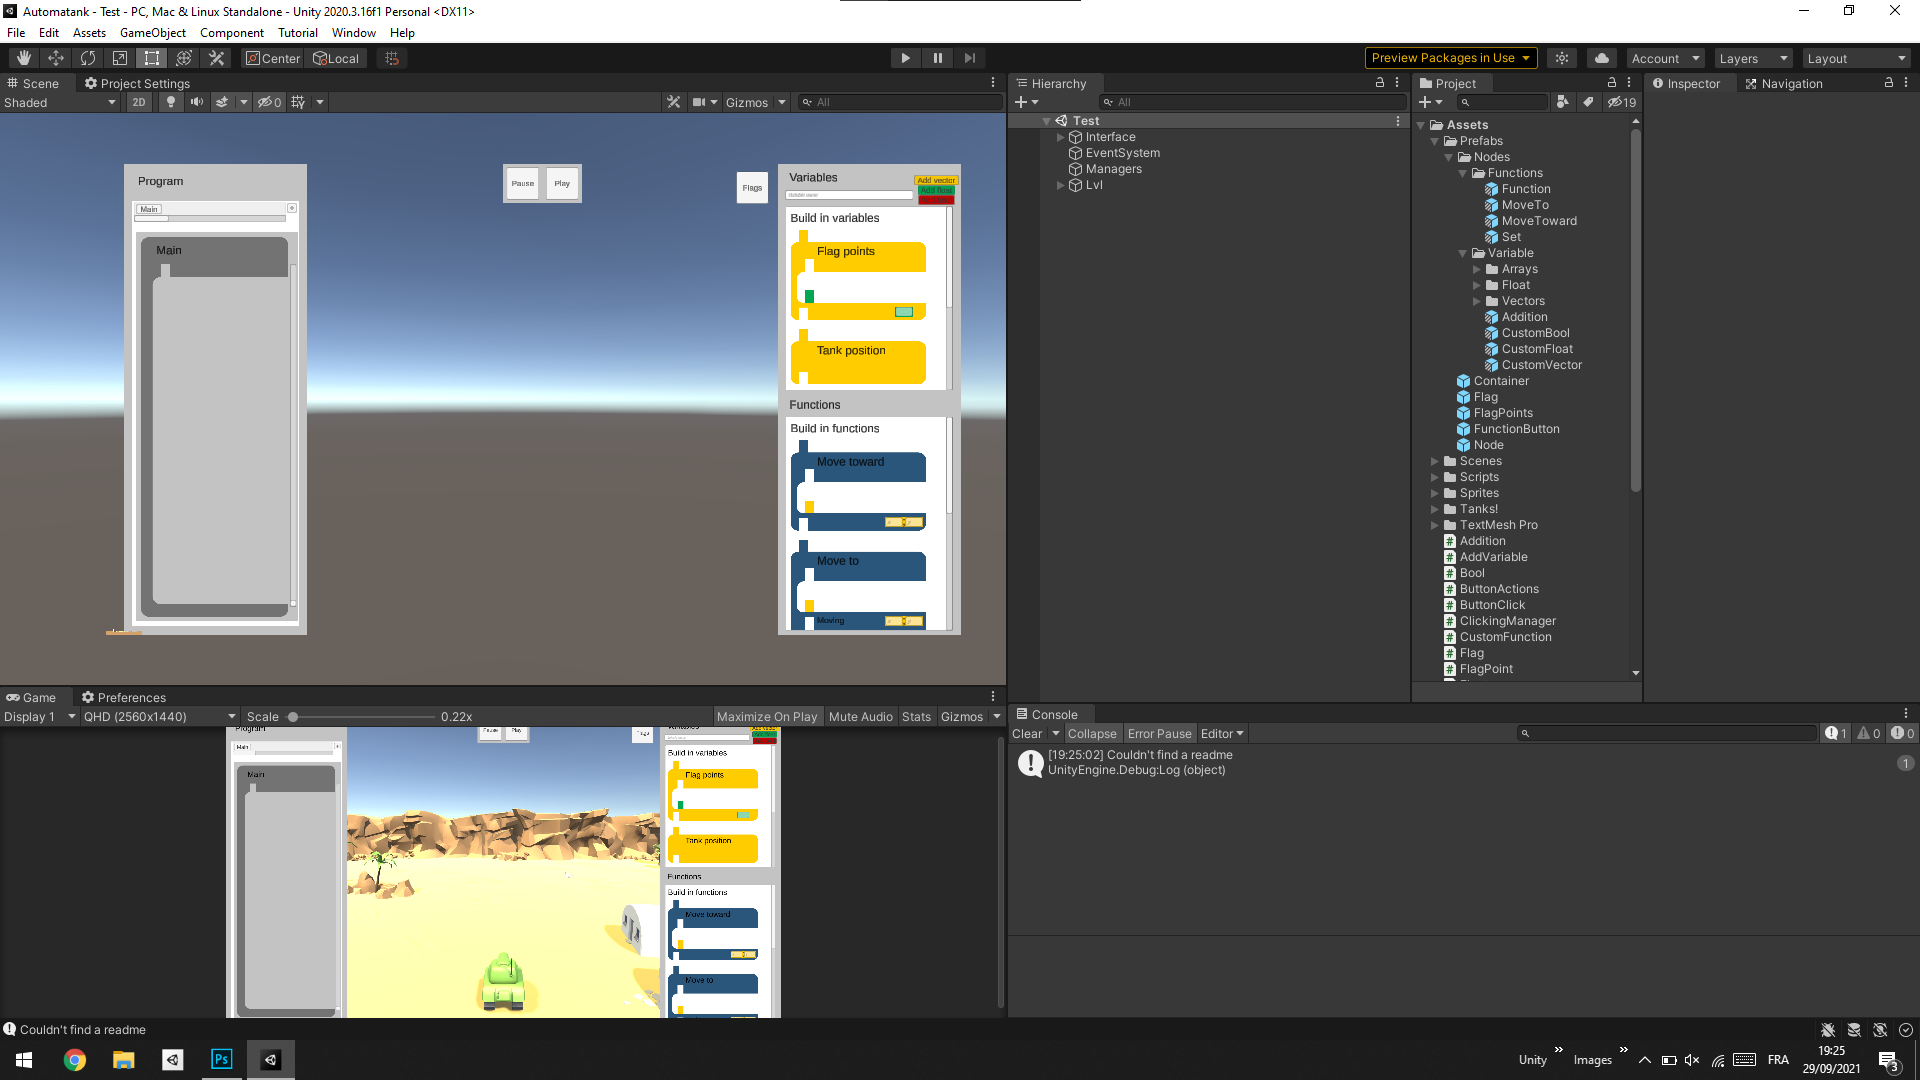This screenshot has width=1920, height=1080.
Task: Select the Scale tool
Action: coord(120,58)
